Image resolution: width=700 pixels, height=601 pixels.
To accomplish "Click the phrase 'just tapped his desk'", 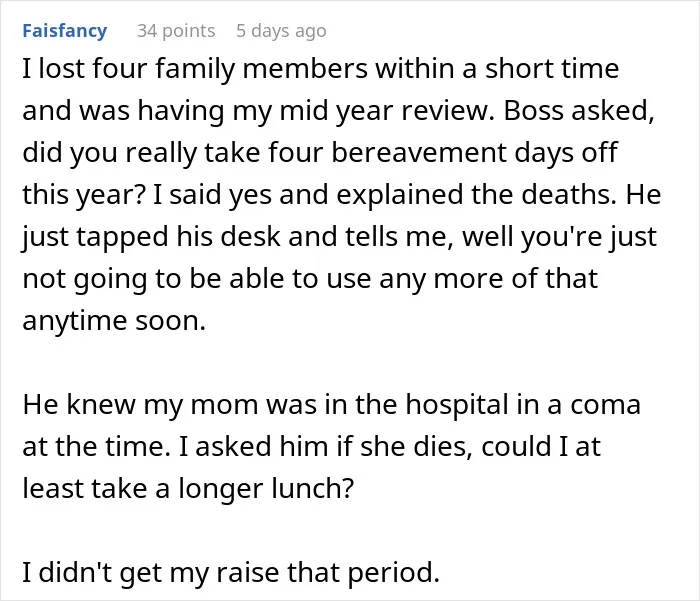I will tap(152, 237).
